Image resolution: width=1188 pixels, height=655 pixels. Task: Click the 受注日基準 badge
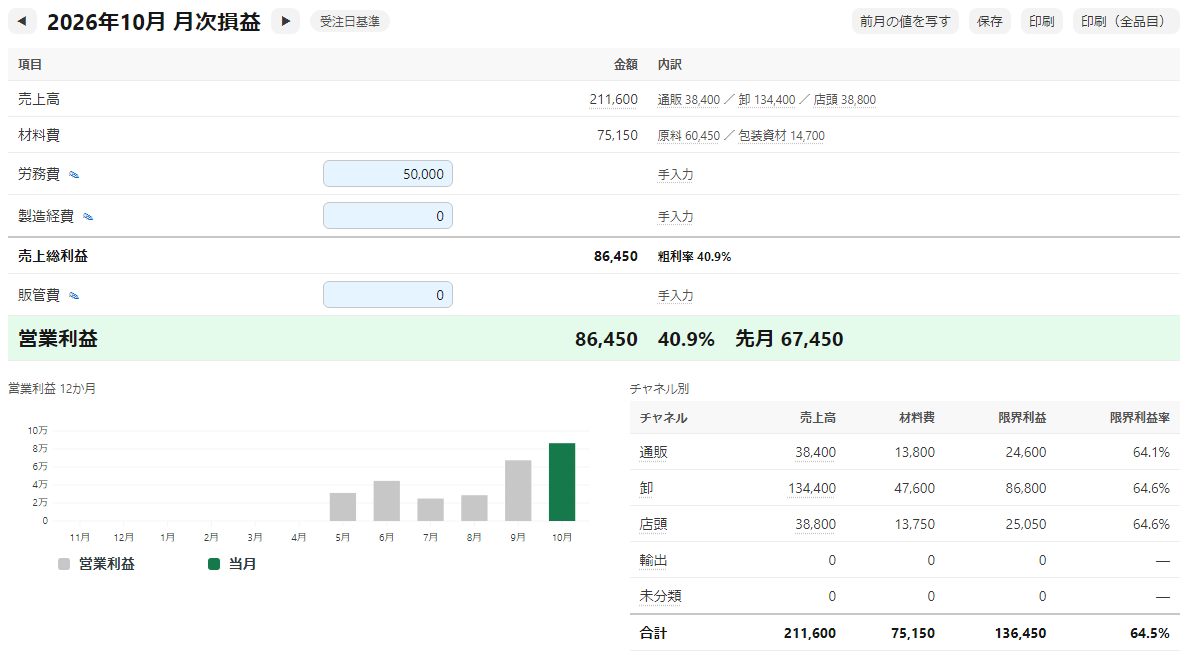pyautogui.click(x=350, y=22)
